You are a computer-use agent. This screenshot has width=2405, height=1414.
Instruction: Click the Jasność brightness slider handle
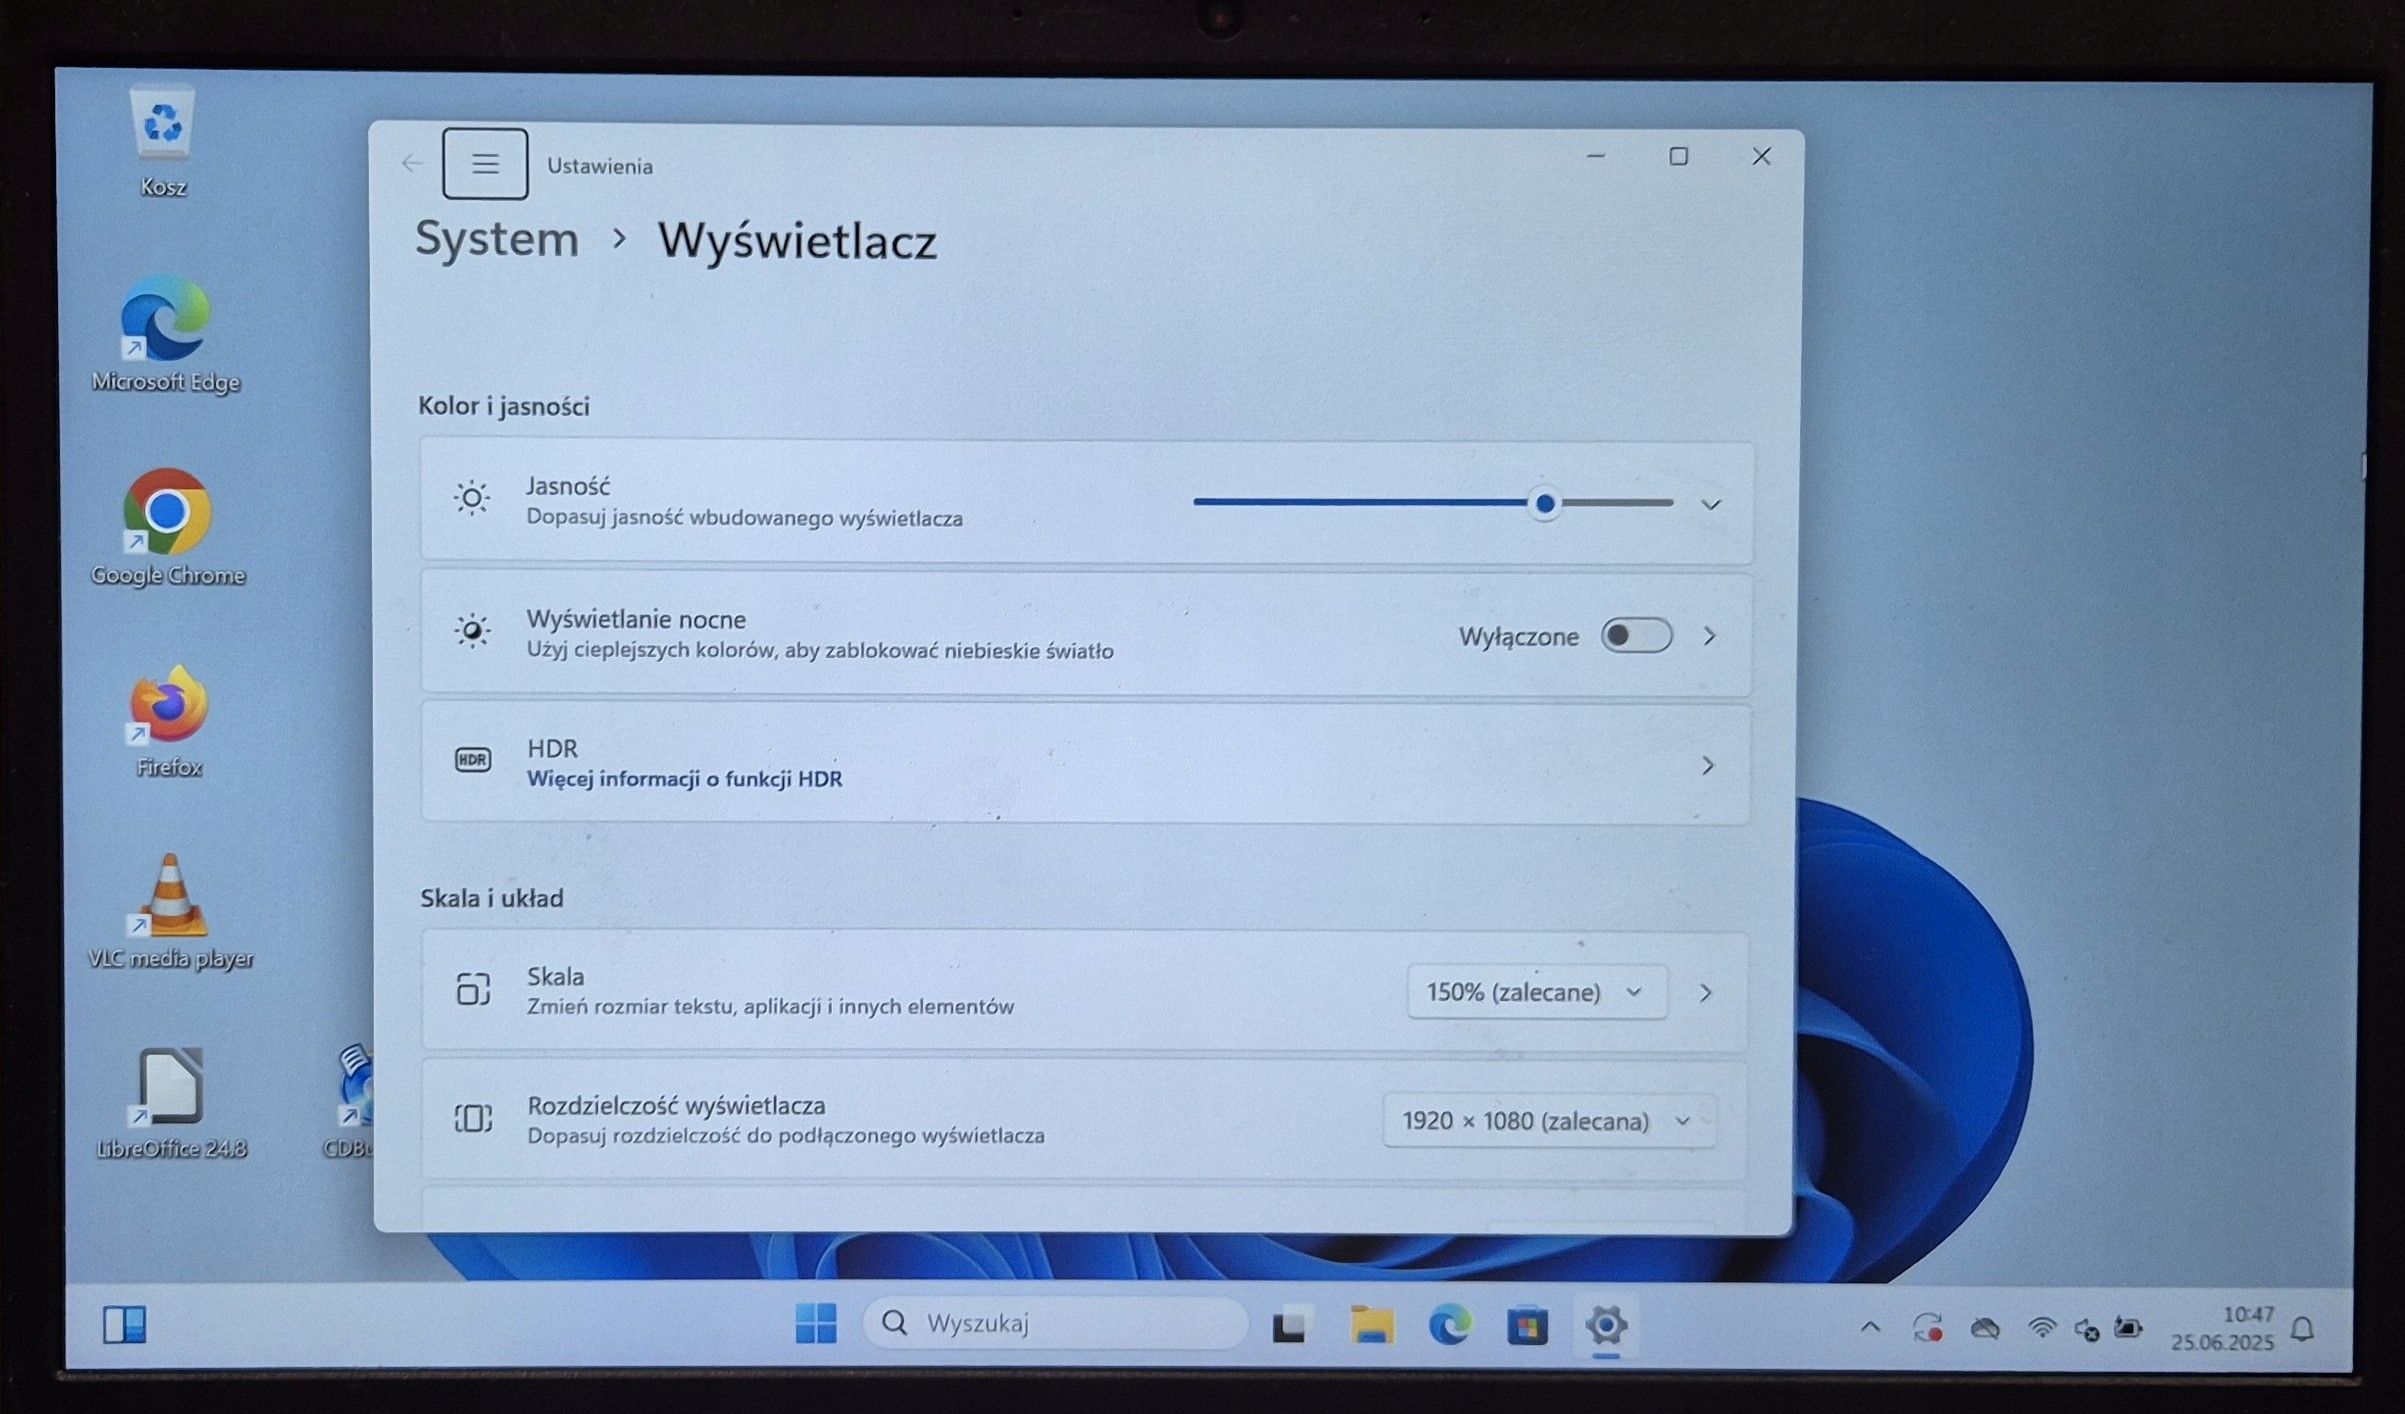(x=1545, y=503)
